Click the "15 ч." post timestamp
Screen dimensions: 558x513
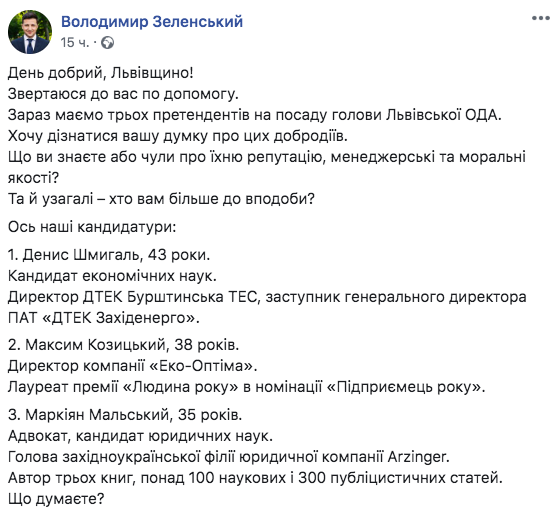coord(74,43)
